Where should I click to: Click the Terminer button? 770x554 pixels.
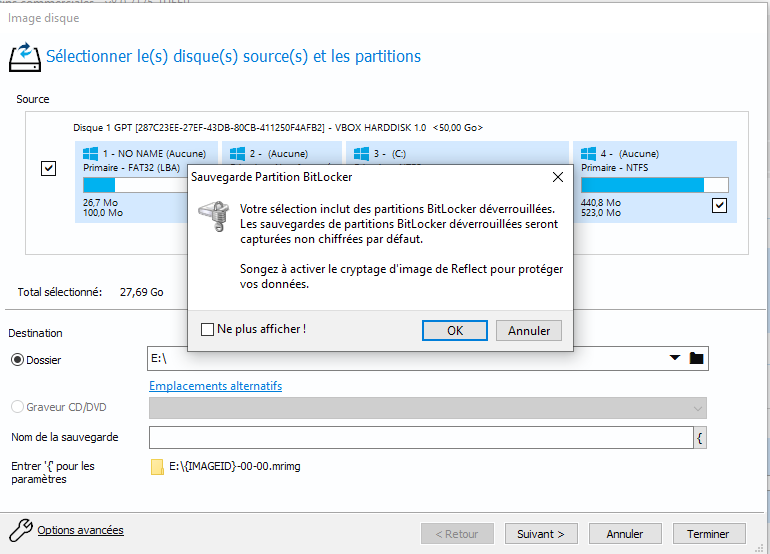(708, 534)
